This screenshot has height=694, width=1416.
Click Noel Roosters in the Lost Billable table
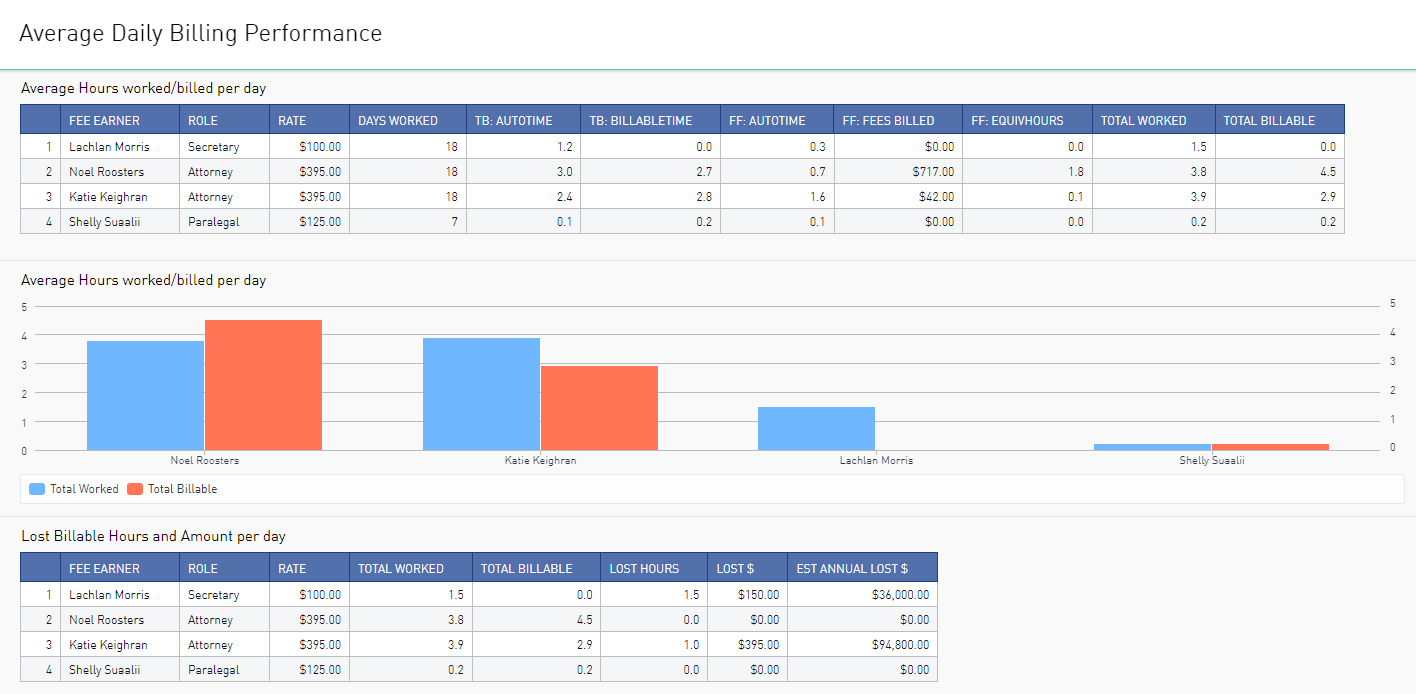[x=106, y=620]
